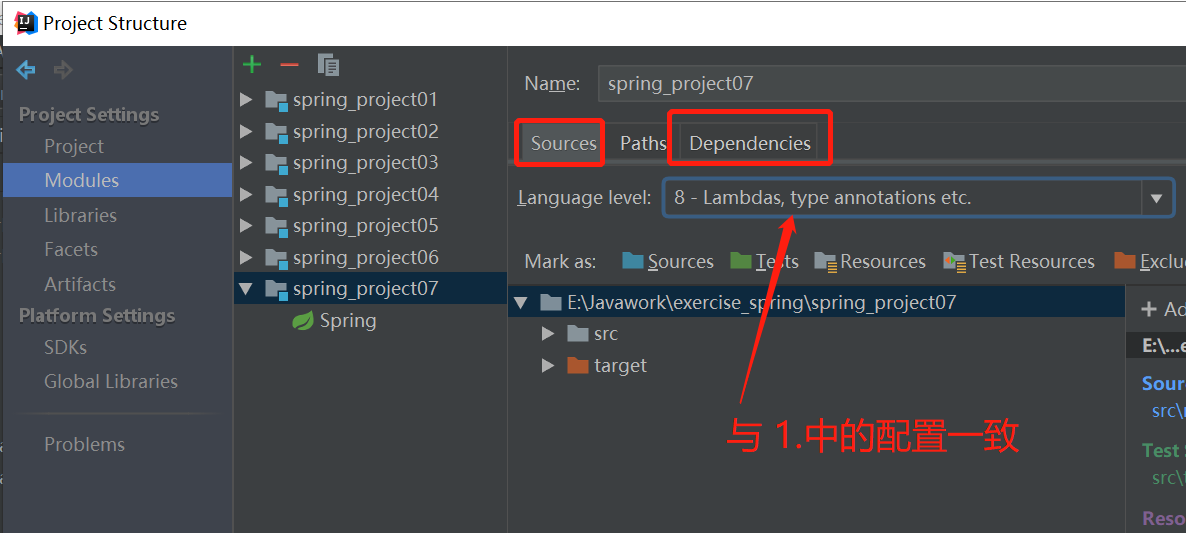Open Global Libraries settings
Screen dimensions: 1186x533
tap(110, 382)
